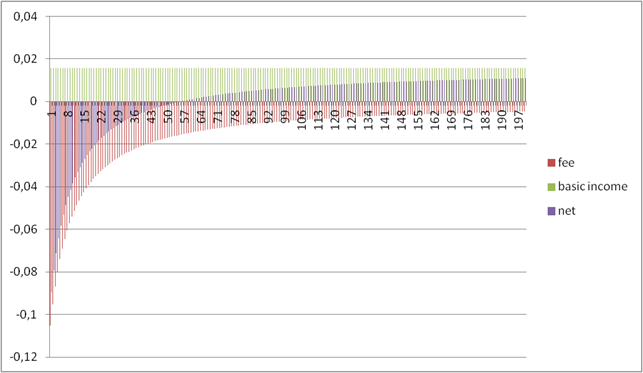The image size is (643, 373).
Task: Select the "basic income" legend label
Action: (x=593, y=186)
